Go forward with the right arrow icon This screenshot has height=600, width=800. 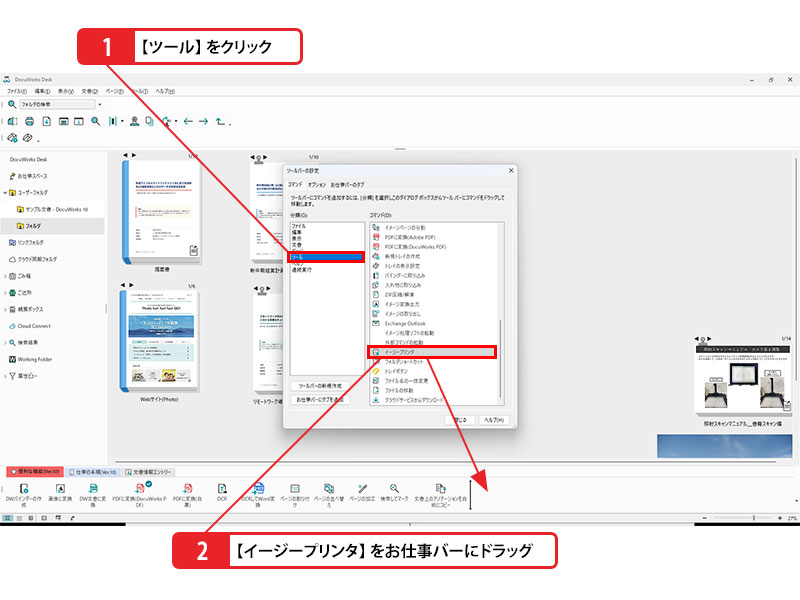pyautogui.click(x=204, y=121)
